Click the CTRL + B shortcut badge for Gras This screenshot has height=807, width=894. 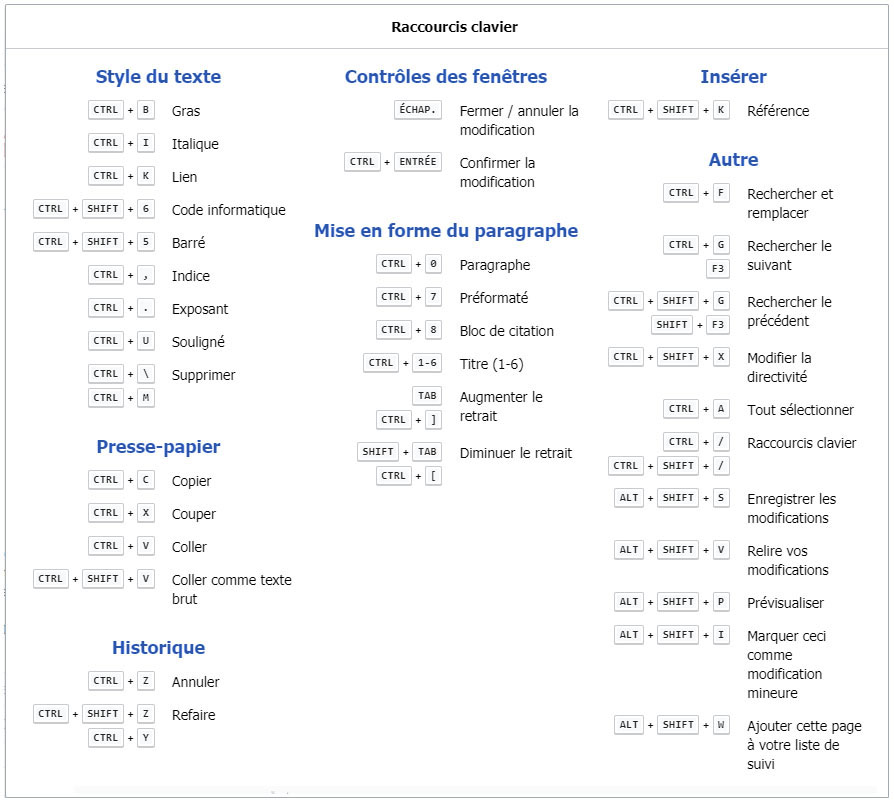pos(121,110)
